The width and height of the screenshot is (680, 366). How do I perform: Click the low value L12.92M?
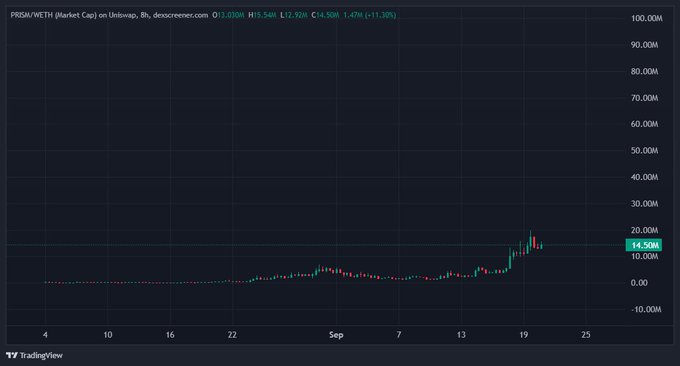(x=294, y=15)
